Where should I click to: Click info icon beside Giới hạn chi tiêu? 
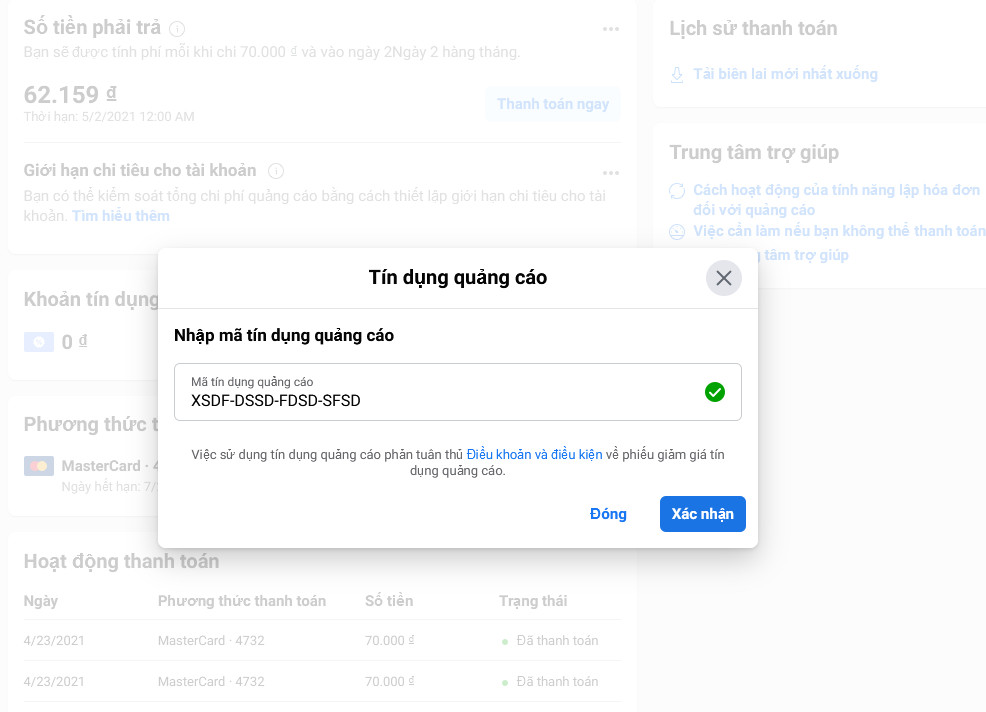tap(275, 170)
